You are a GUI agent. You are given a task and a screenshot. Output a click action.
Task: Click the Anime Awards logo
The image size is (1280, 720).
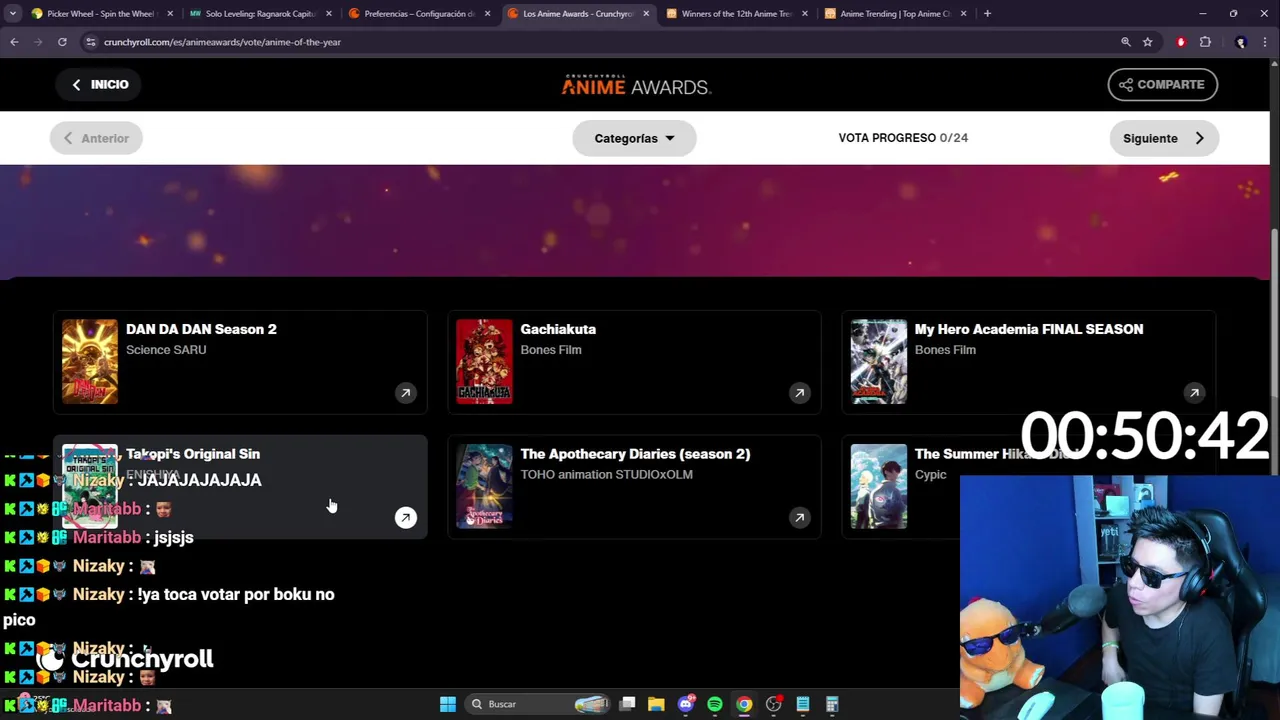point(636,86)
